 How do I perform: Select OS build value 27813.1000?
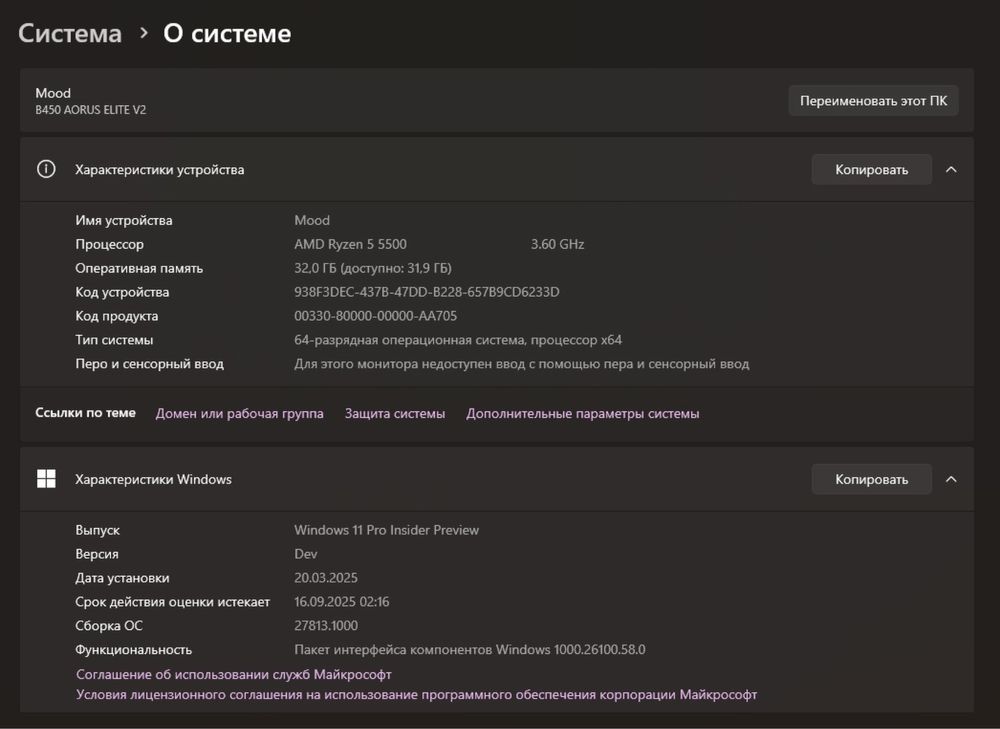tap(326, 626)
